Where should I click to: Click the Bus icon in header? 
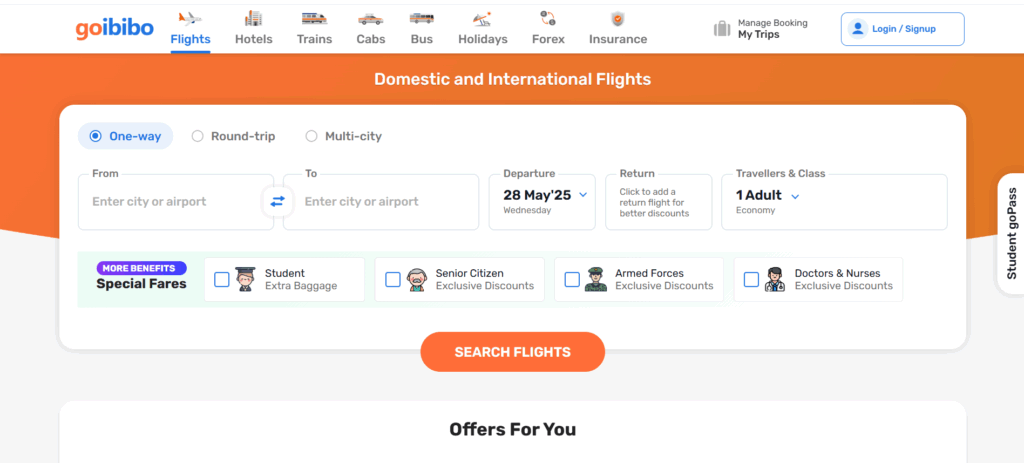point(421,18)
